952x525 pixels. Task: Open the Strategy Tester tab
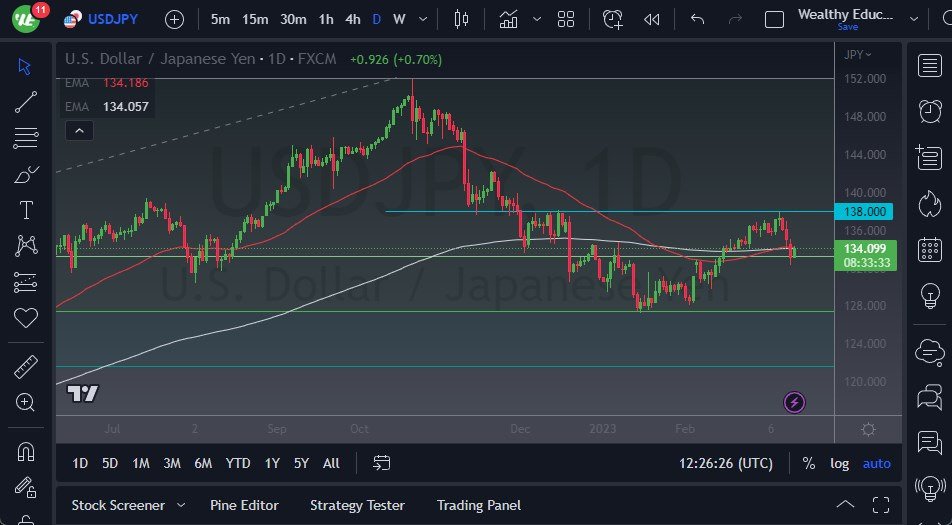click(357, 505)
